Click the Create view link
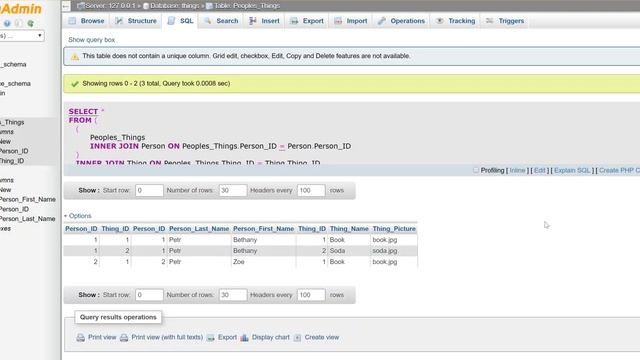Viewport: 640px width, 360px height. coord(322,338)
